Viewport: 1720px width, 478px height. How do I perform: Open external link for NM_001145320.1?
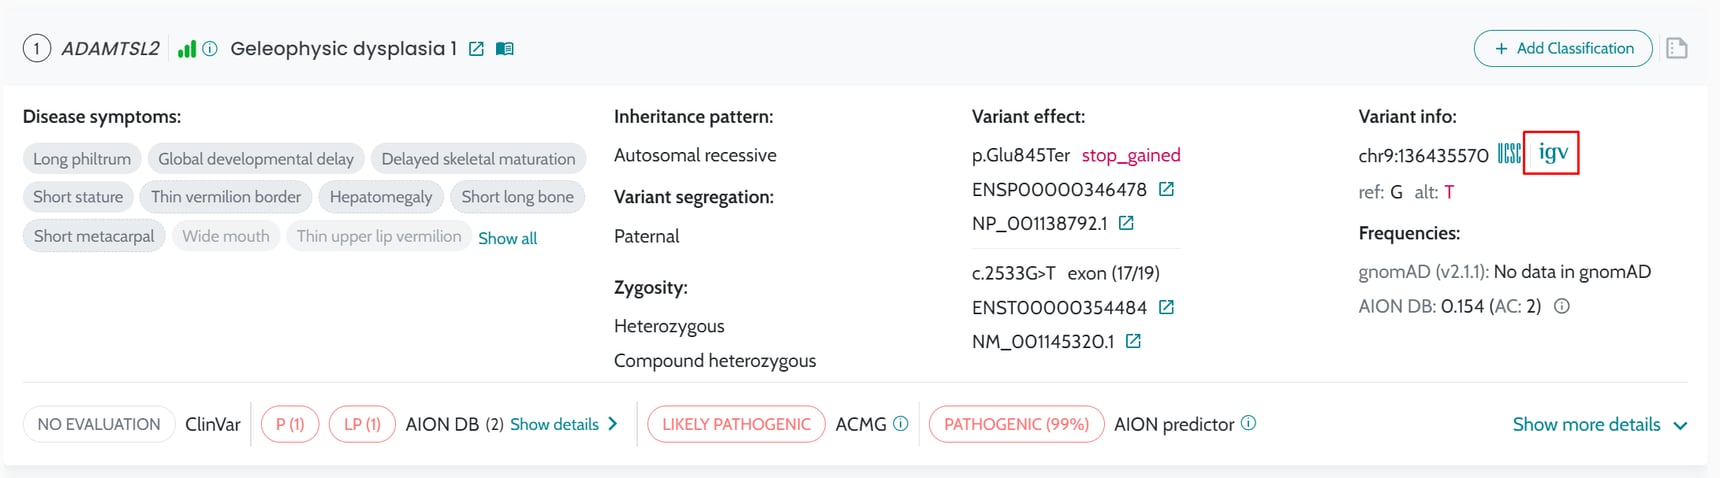1133,341
